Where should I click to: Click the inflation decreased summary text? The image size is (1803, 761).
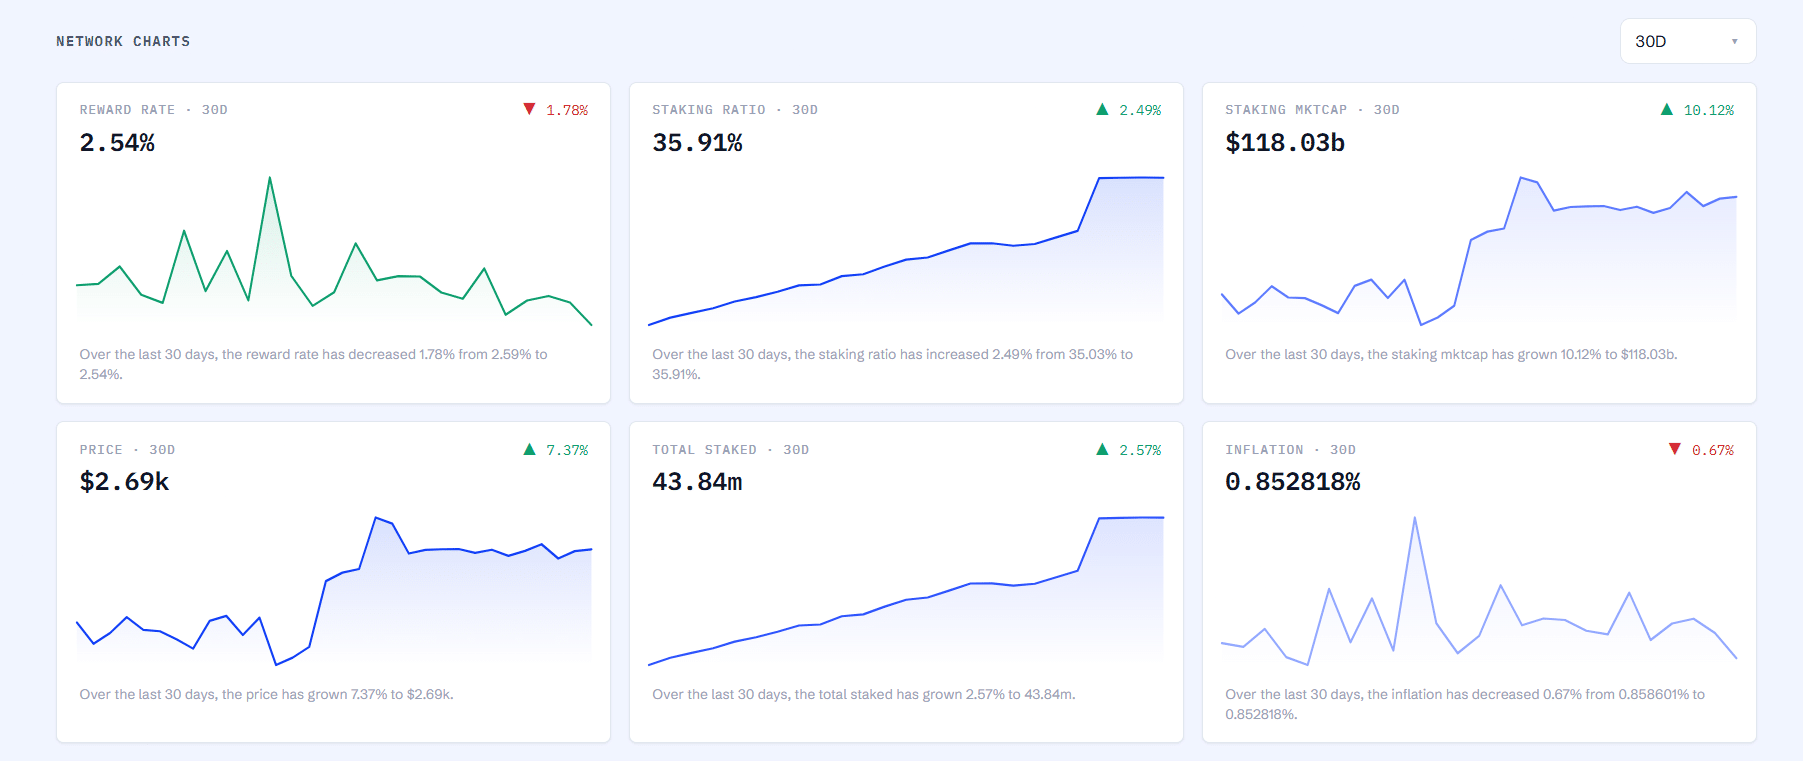(1465, 704)
